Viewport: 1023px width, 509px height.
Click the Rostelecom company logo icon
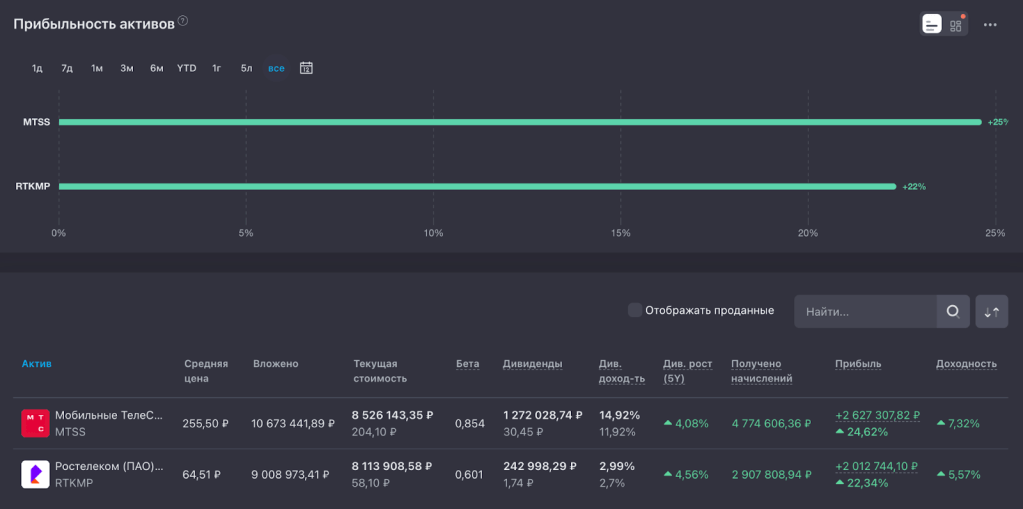tap(35, 474)
